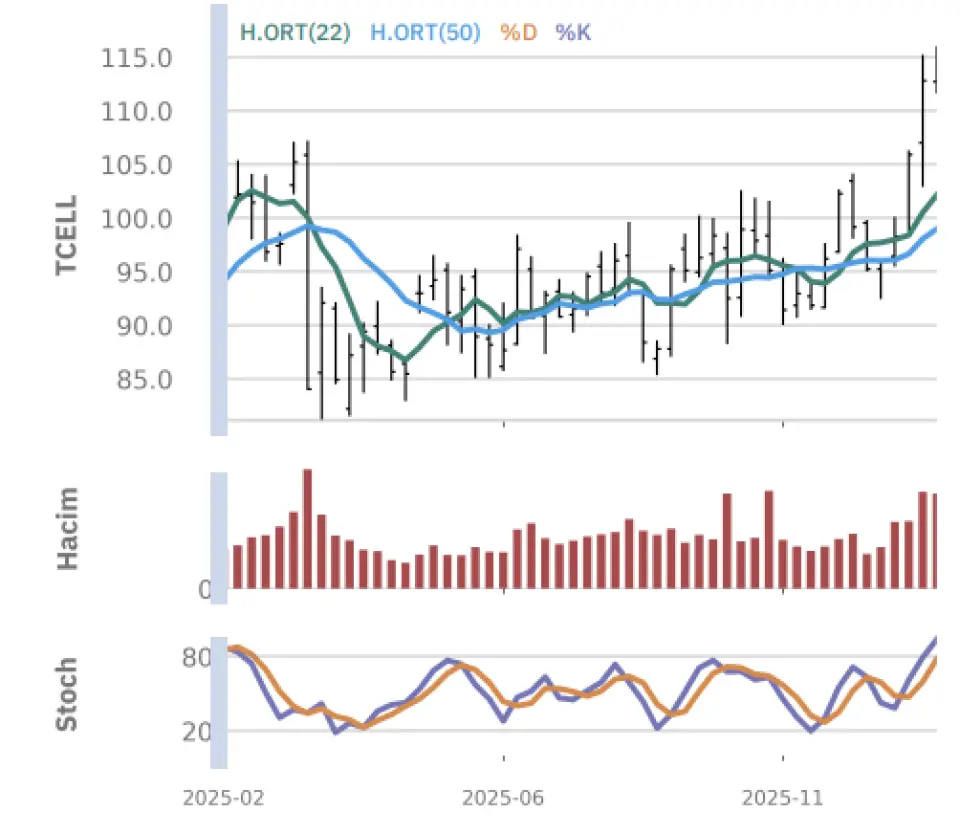Viewport: 960px width, 834px height.
Task: Toggle the H.ORT(22) legend entry
Action: click(x=295, y=32)
